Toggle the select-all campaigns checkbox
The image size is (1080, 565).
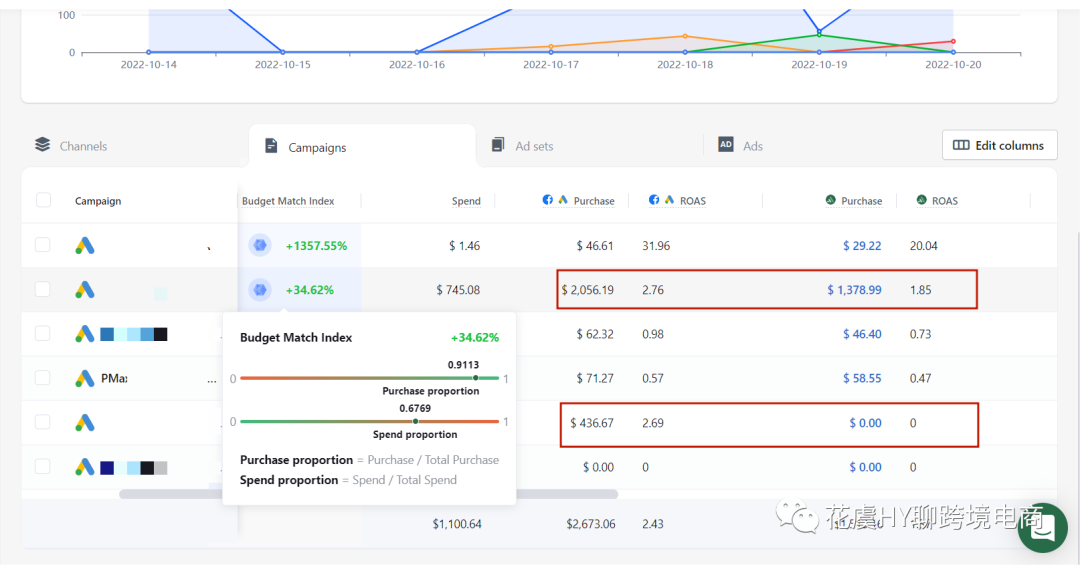tap(43, 200)
